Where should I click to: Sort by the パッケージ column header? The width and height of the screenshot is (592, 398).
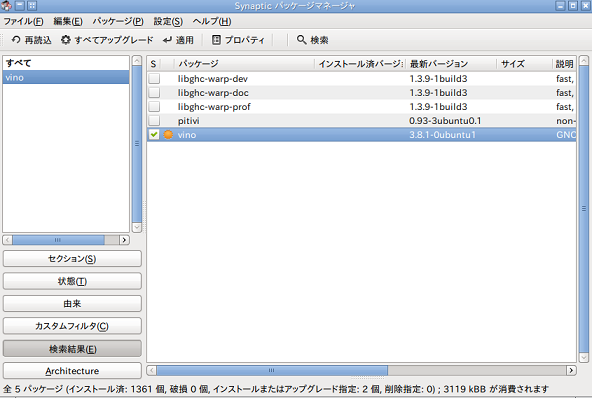244,64
